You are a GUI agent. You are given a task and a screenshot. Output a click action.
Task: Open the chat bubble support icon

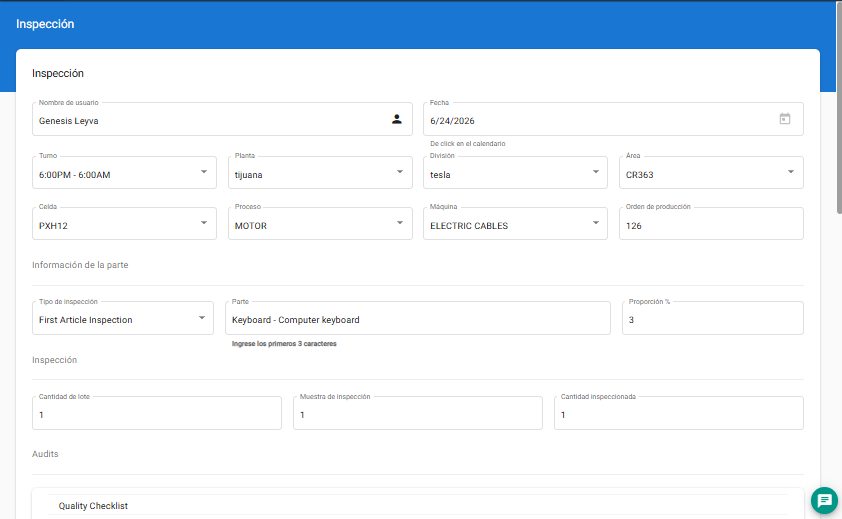[824, 500]
